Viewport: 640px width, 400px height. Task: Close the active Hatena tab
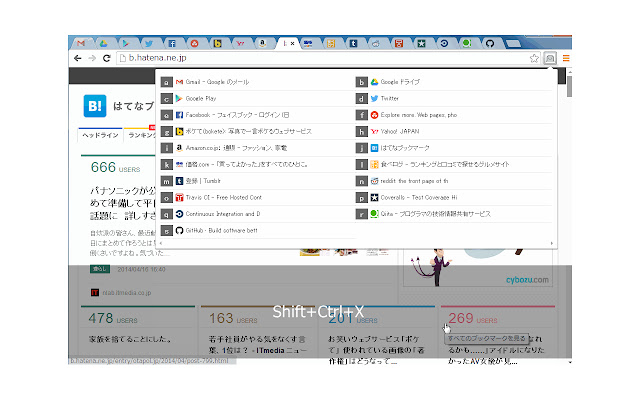click(293, 43)
